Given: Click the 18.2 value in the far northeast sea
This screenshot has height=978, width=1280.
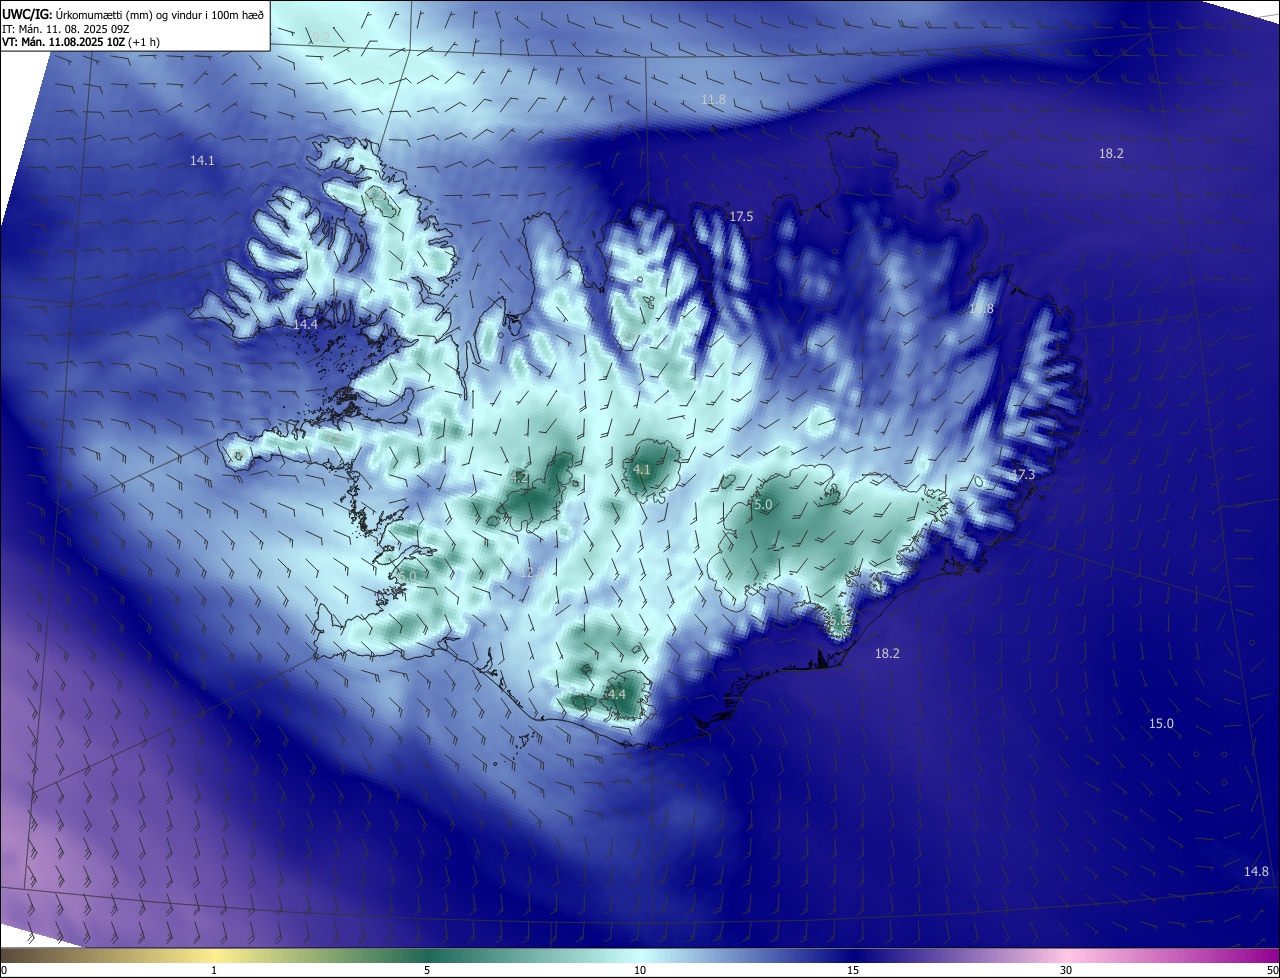Looking at the screenshot, I should point(1111,153).
